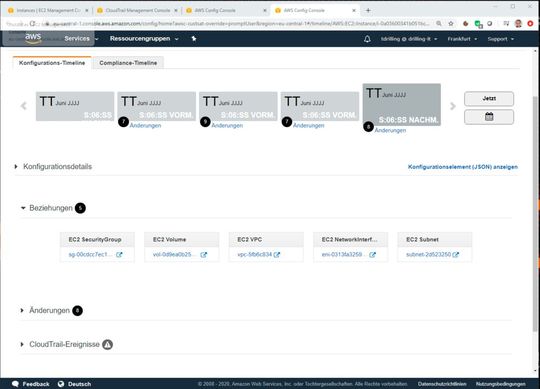Viewport: 540px width, 389px height.
Task: Bookmark page with star icon
Action: (451, 23)
